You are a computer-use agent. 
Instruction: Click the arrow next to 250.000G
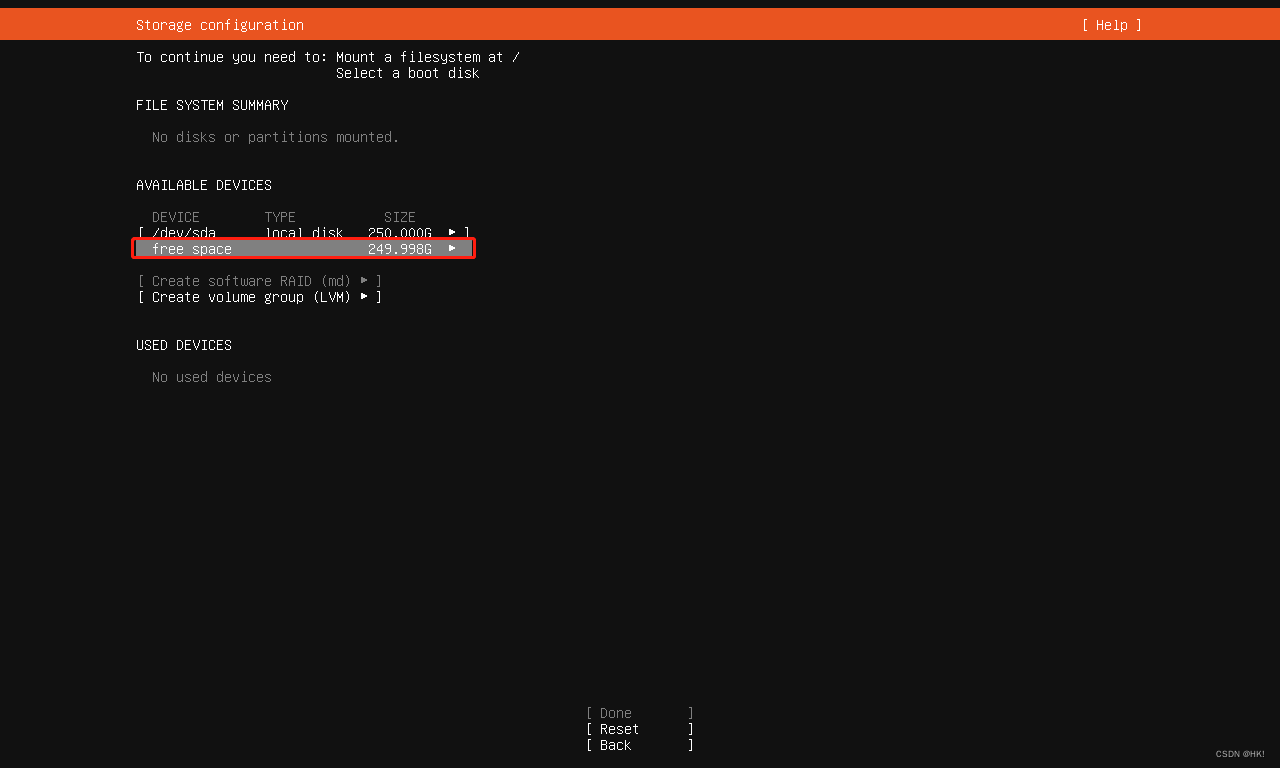pos(452,232)
